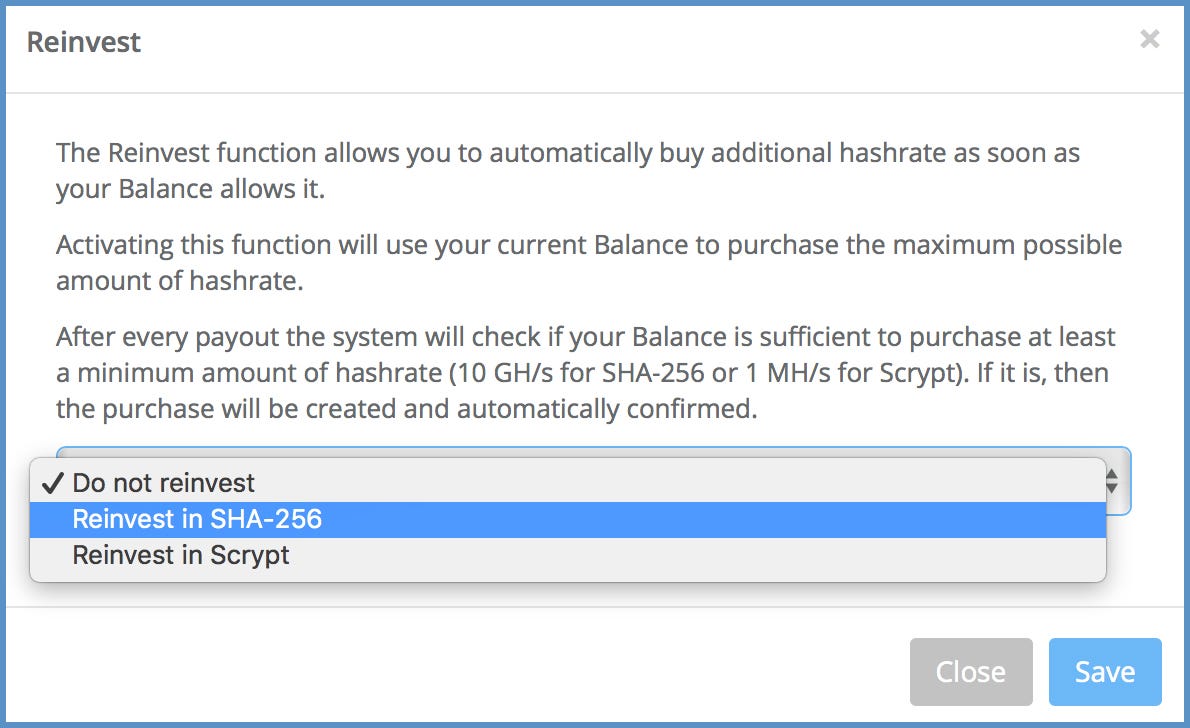
Task: Dismiss the Reinvest dialog with the X icon
Action: click(1149, 39)
